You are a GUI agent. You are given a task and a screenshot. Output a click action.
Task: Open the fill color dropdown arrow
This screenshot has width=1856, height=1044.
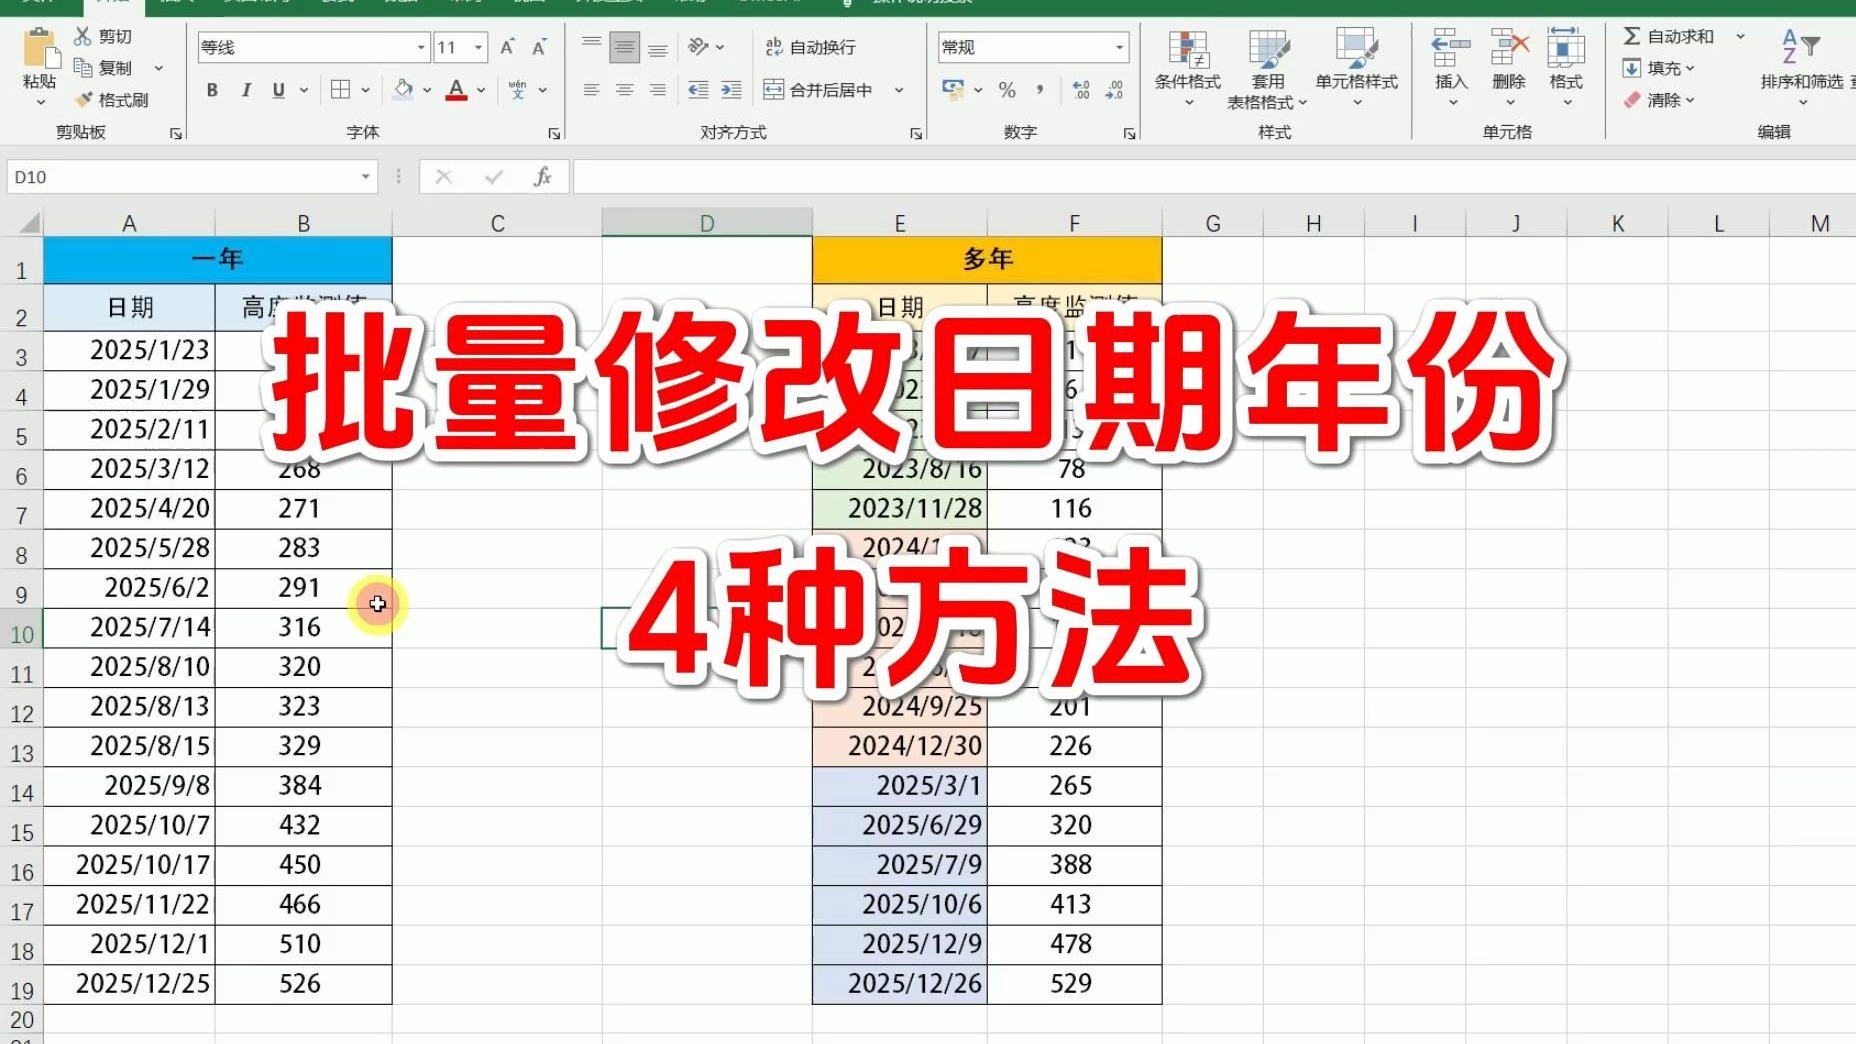(x=427, y=90)
